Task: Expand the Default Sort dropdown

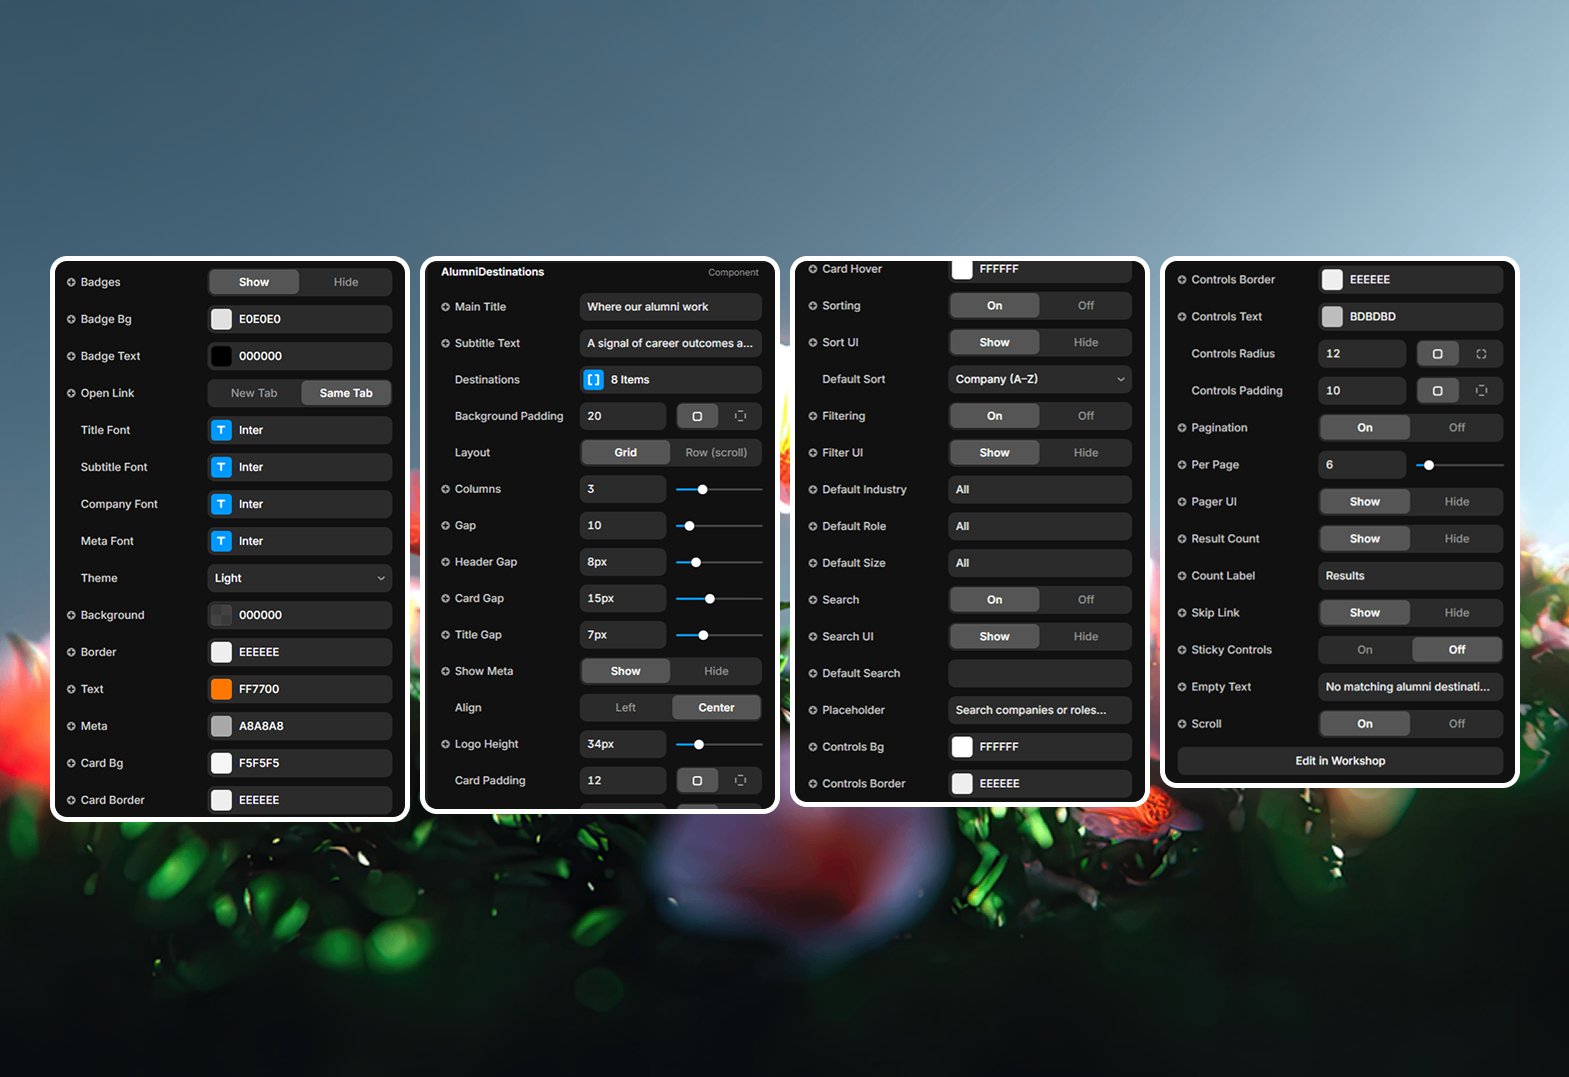Action: coord(1039,379)
